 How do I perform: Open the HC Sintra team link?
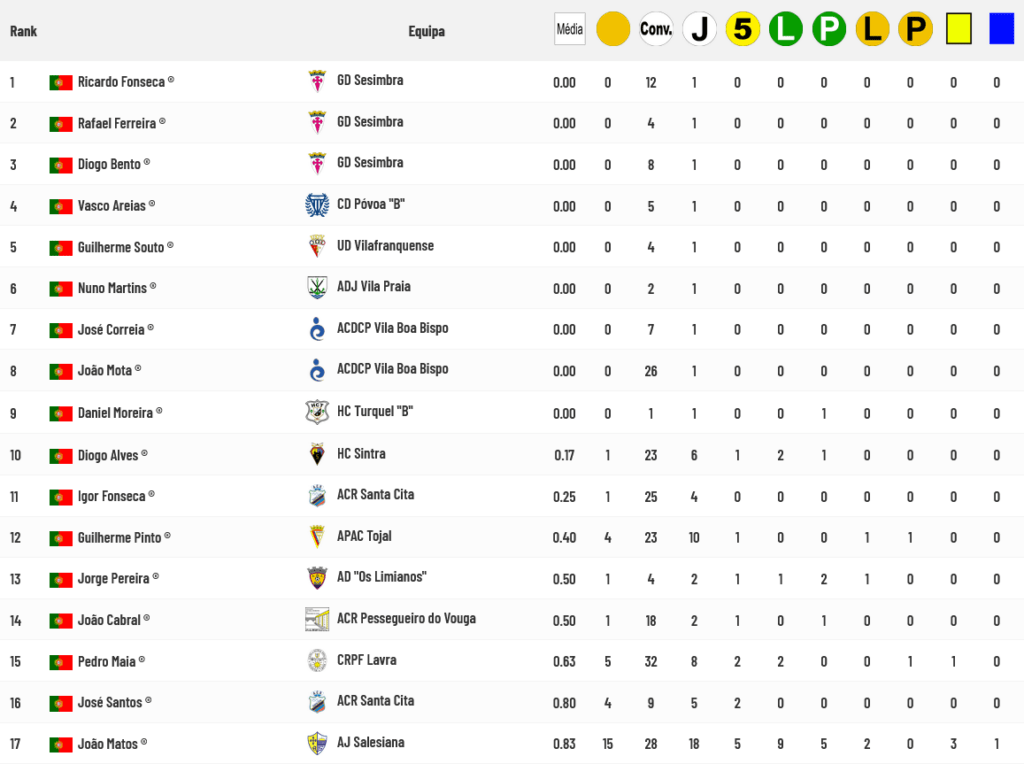(361, 454)
